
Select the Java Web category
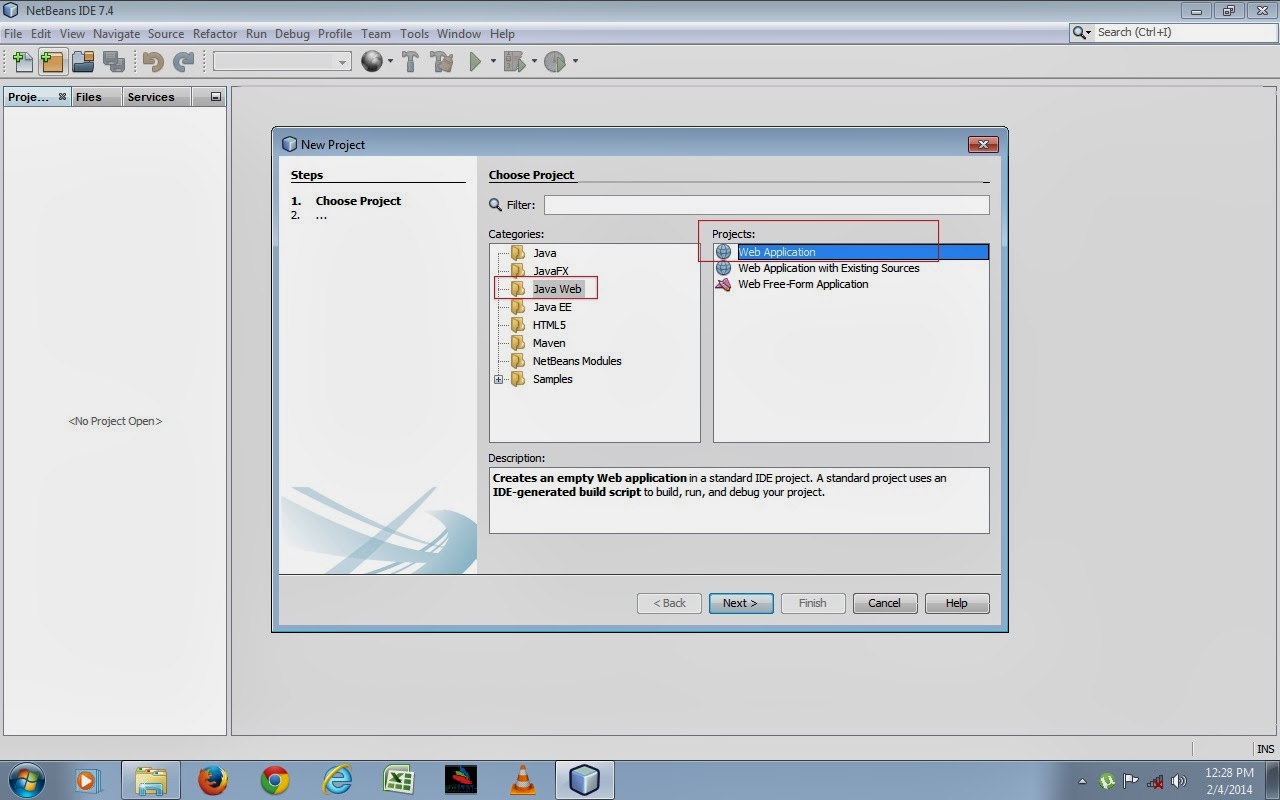click(556, 289)
